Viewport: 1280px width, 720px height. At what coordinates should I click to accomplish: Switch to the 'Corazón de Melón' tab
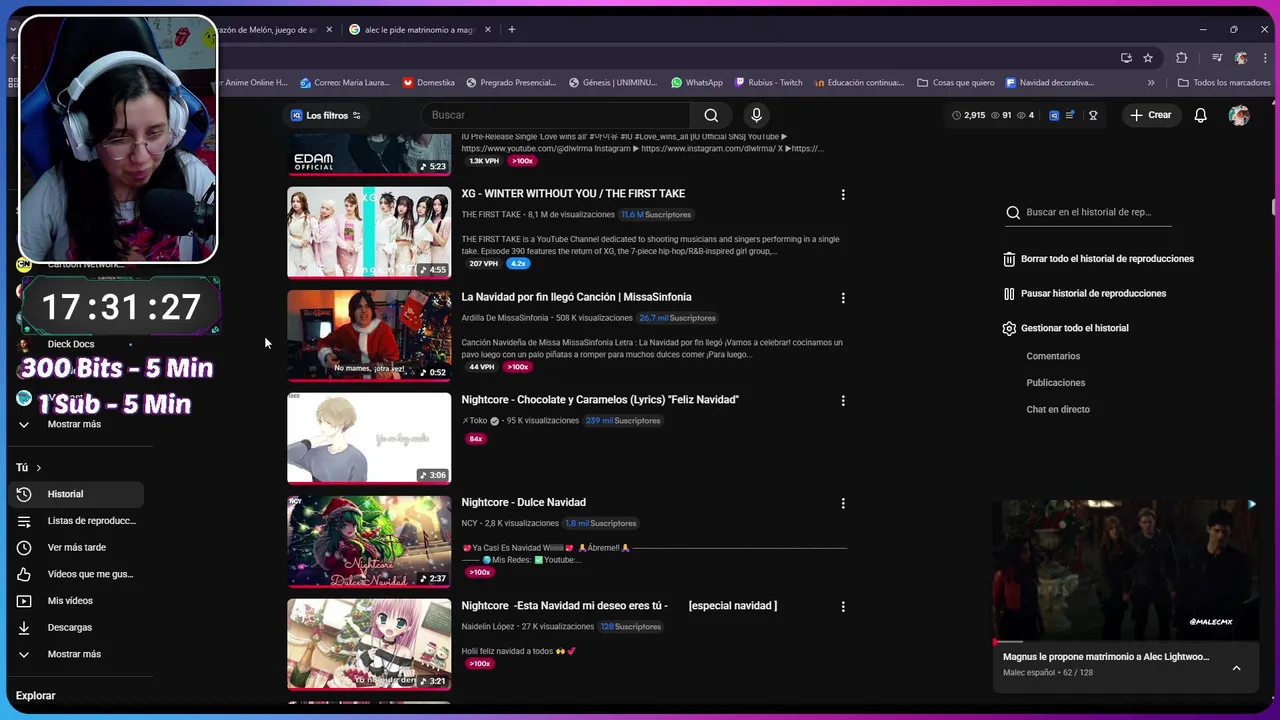pos(270,30)
